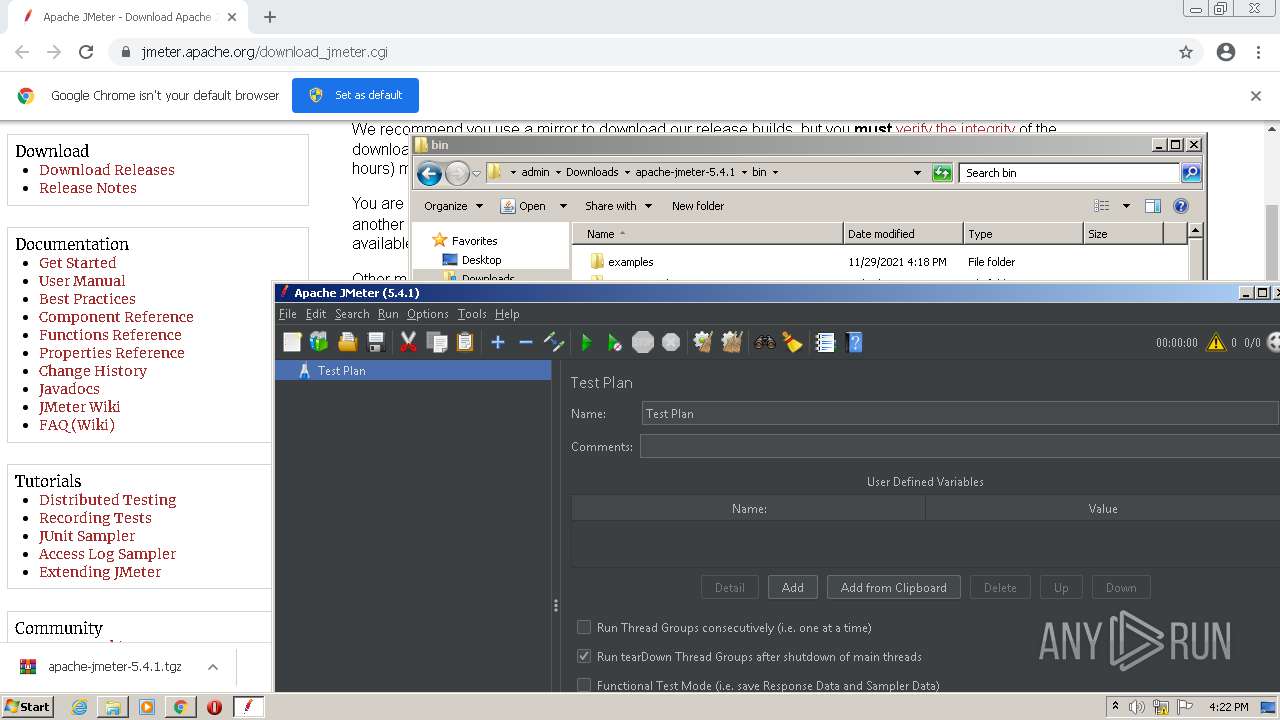Click New folder in Explorer toolbar

[x=698, y=206]
